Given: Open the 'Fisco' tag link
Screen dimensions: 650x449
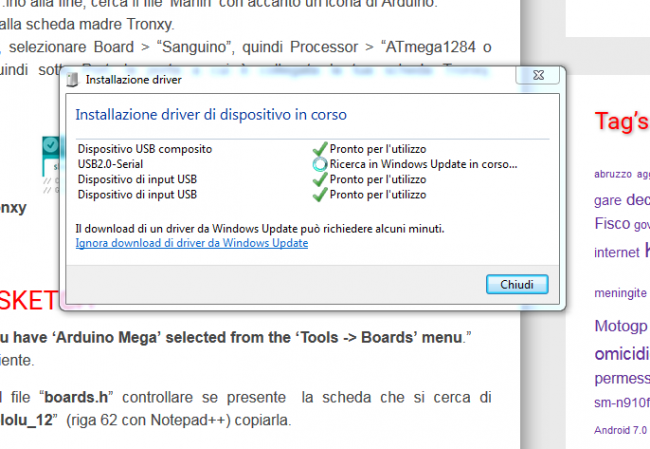Looking at the screenshot, I should [611, 224].
